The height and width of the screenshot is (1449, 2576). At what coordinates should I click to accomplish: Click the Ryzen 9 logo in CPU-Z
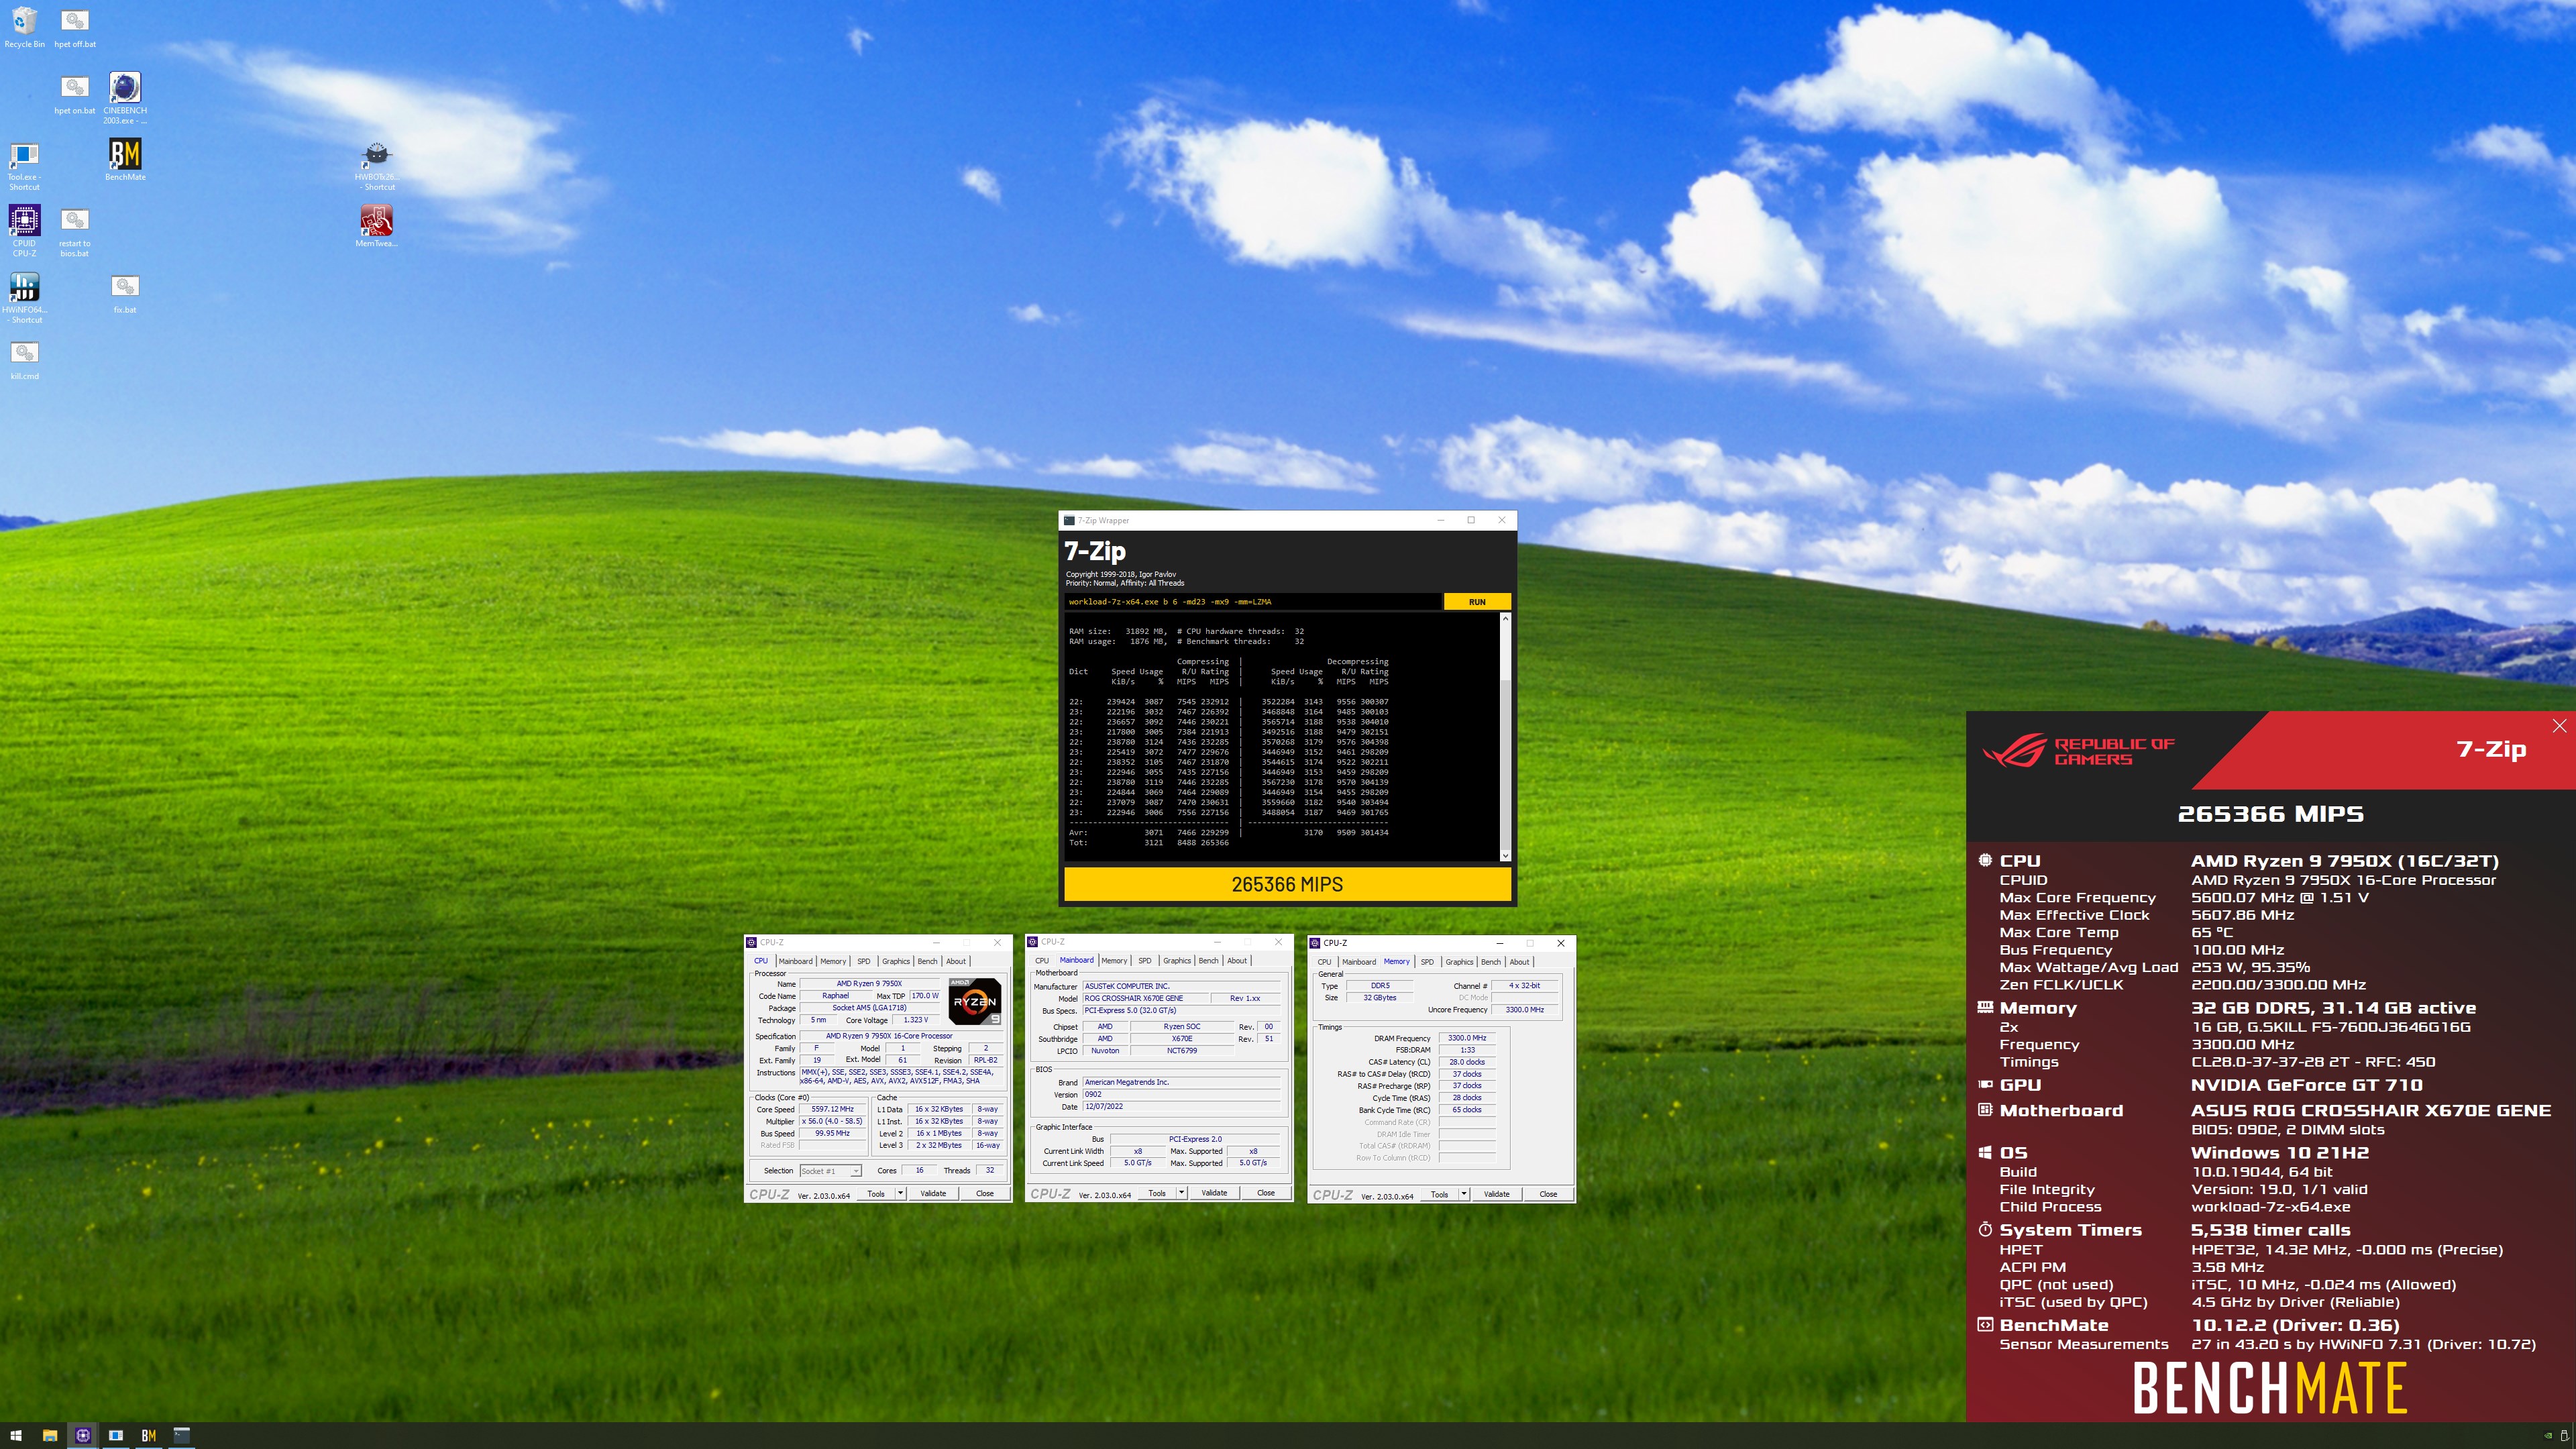coord(975,1001)
